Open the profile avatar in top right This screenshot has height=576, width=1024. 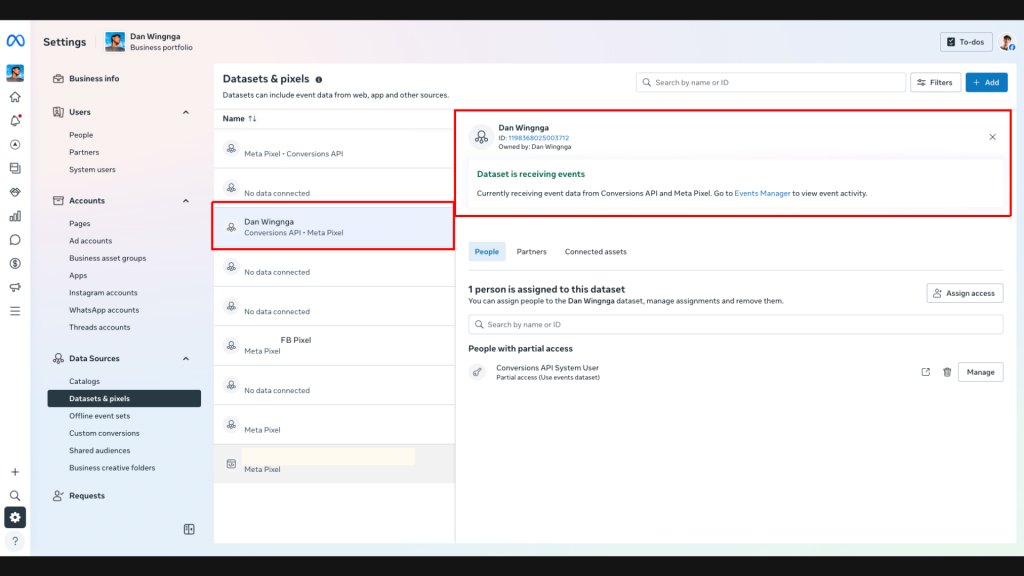pos(1006,42)
